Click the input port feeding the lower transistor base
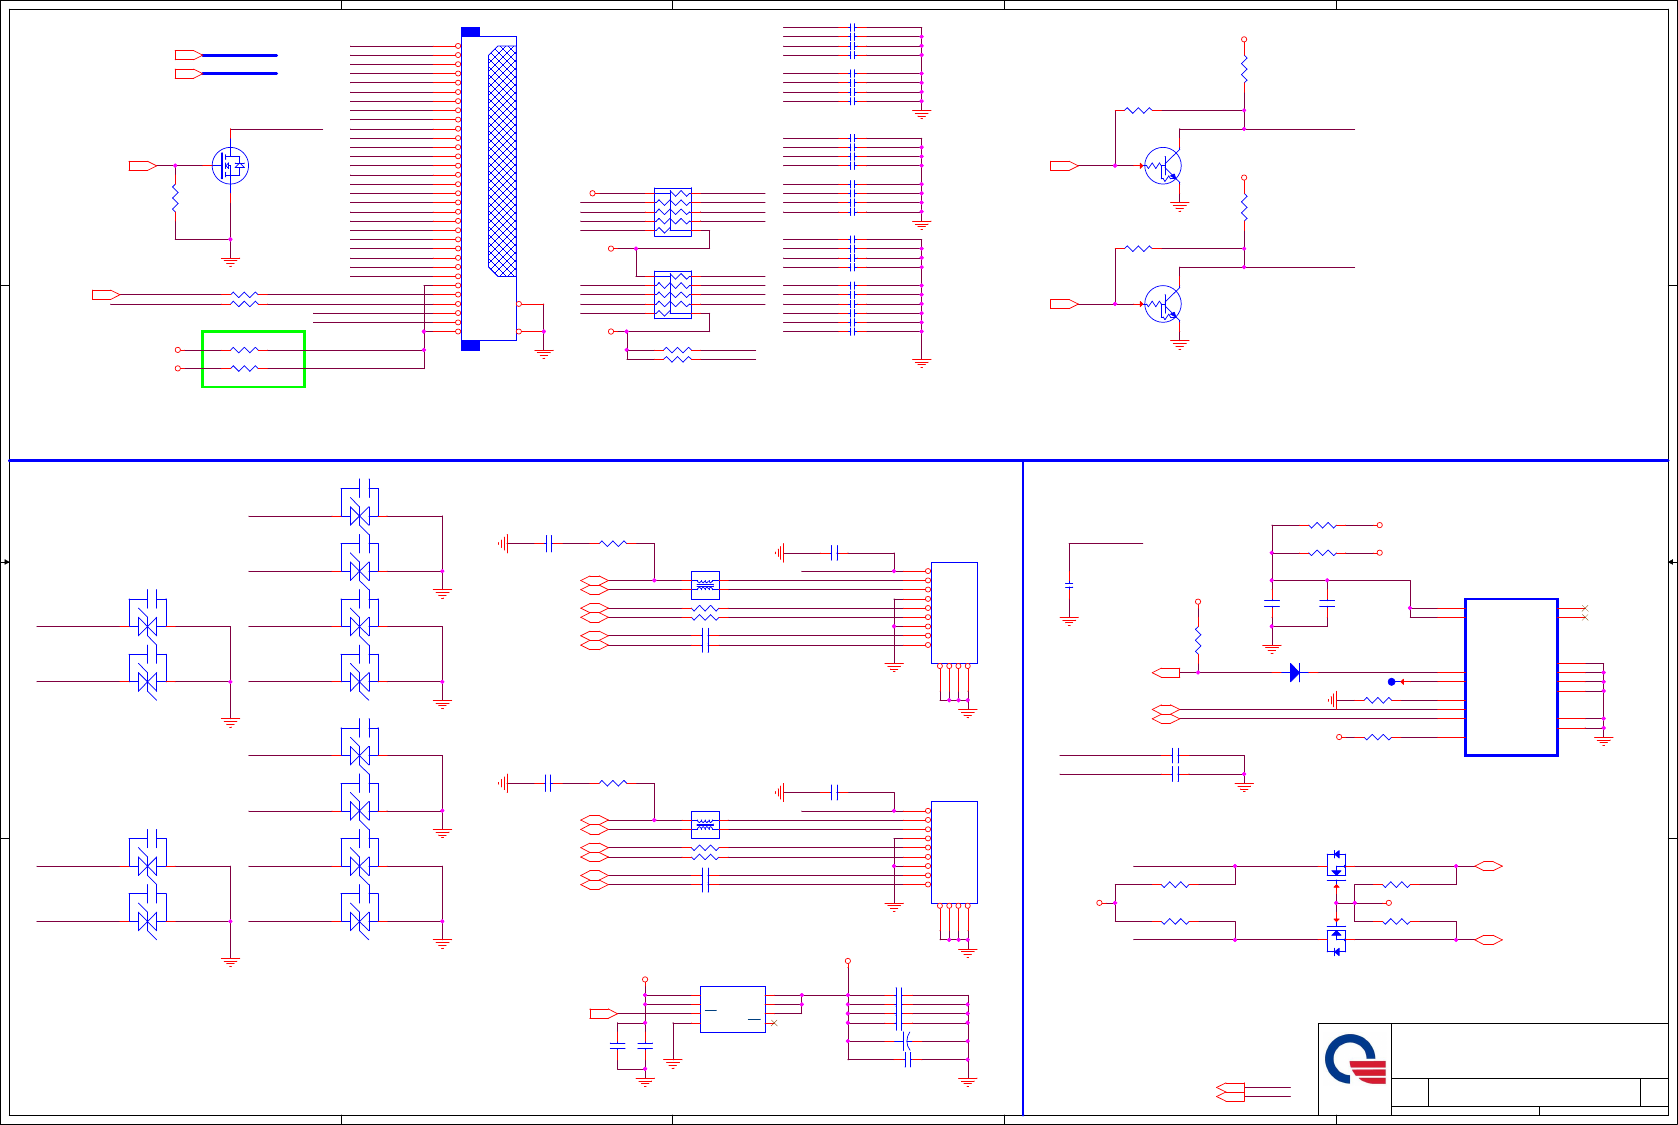The image size is (1678, 1125). [x=1063, y=304]
